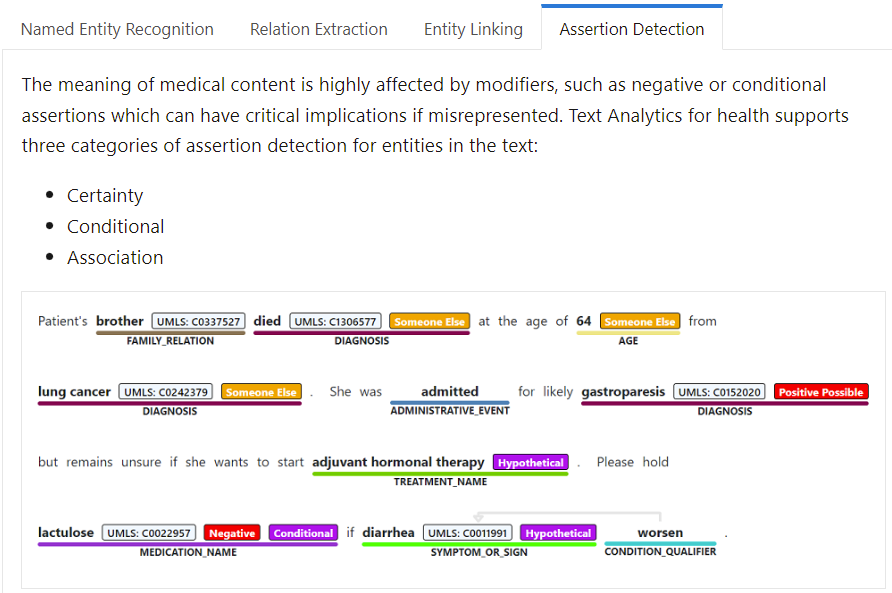Click the UMLS: C0011991 diarrhea badge
This screenshot has width=892, height=593.
pyautogui.click(x=468, y=533)
